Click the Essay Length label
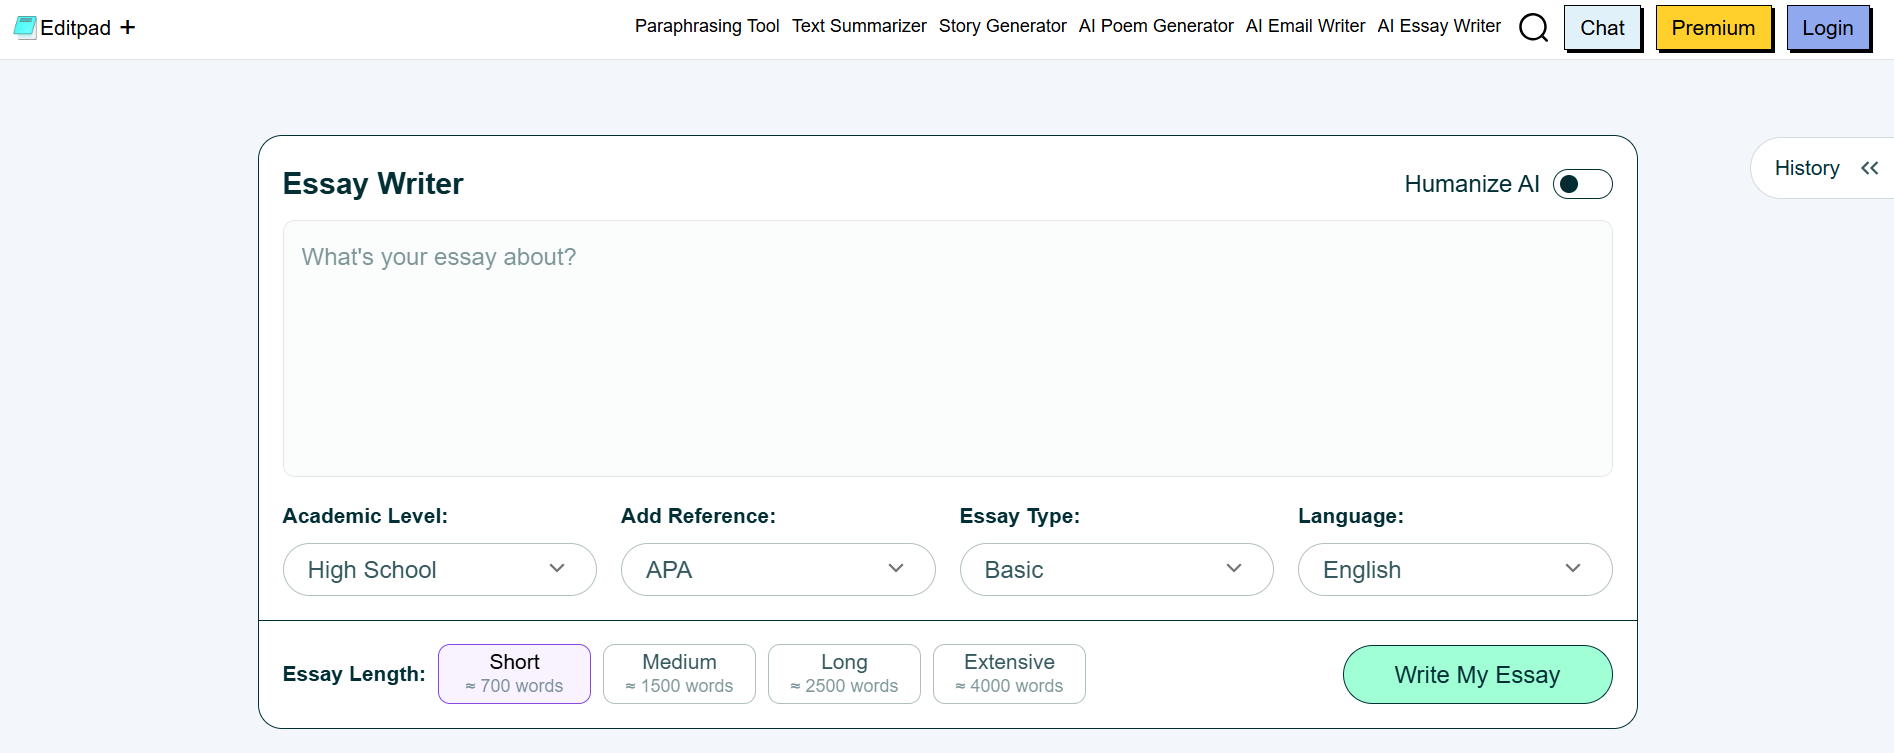This screenshot has width=1894, height=753. [x=354, y=674]
